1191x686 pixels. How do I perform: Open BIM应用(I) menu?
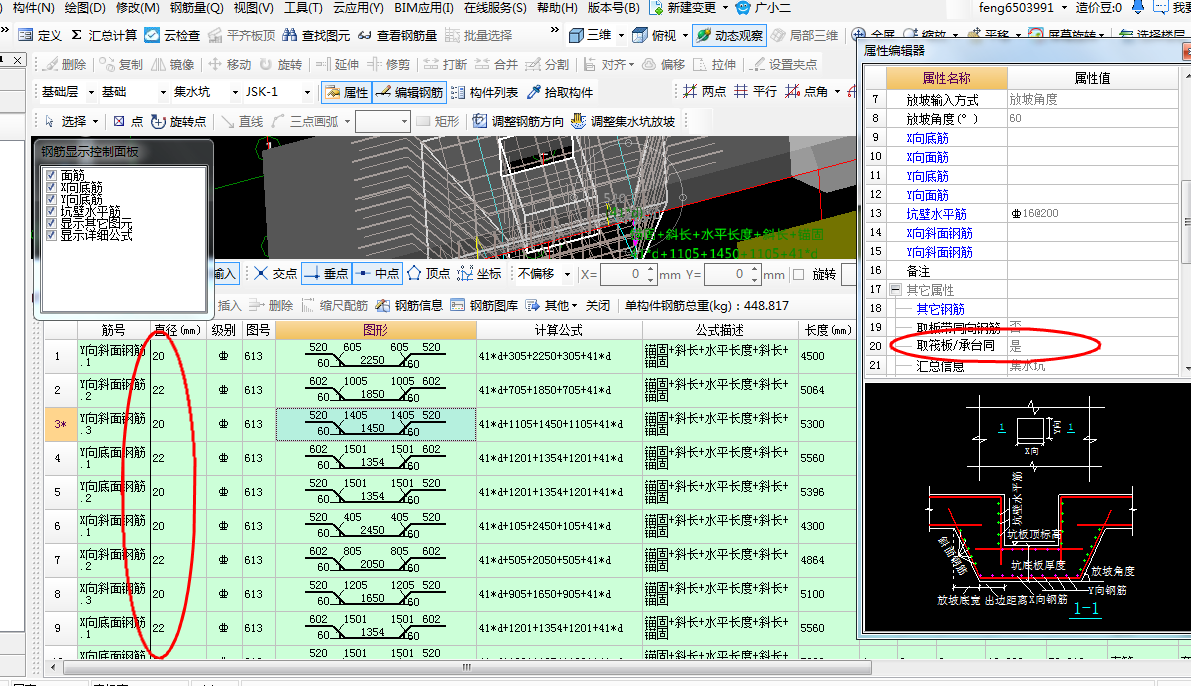pos(424,8)
